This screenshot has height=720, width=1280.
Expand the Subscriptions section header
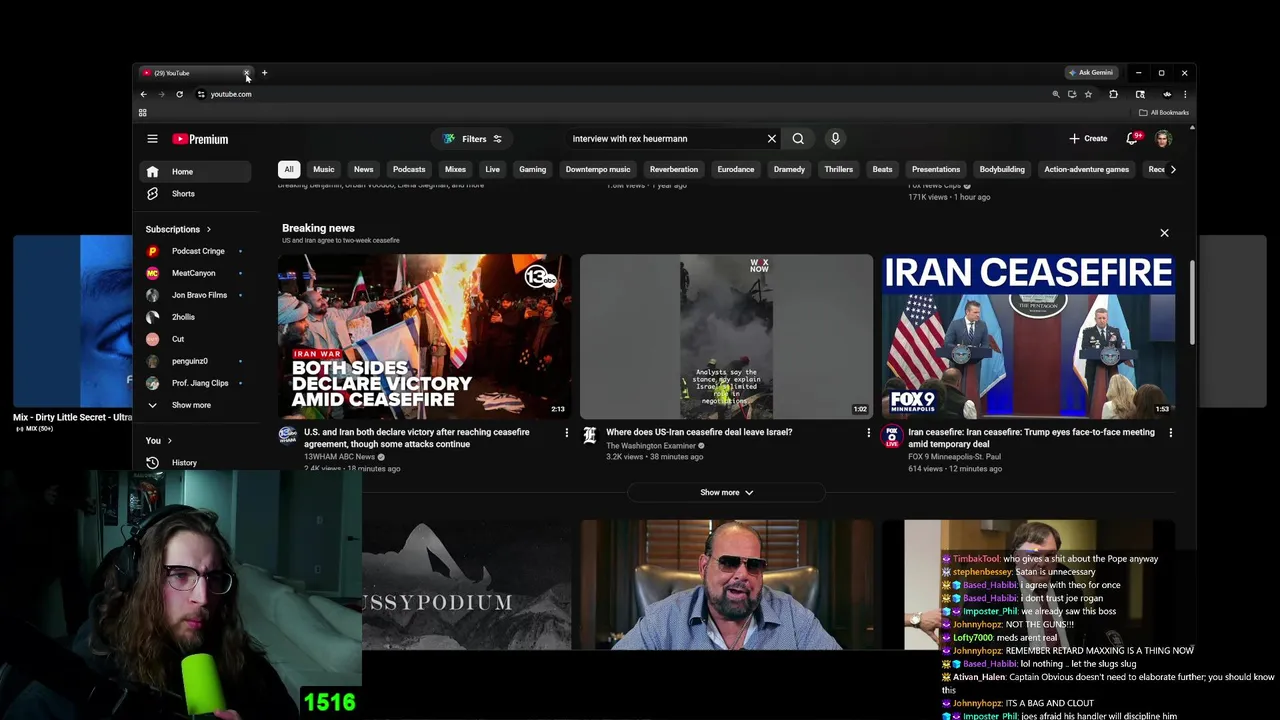(x=178, y=229)
